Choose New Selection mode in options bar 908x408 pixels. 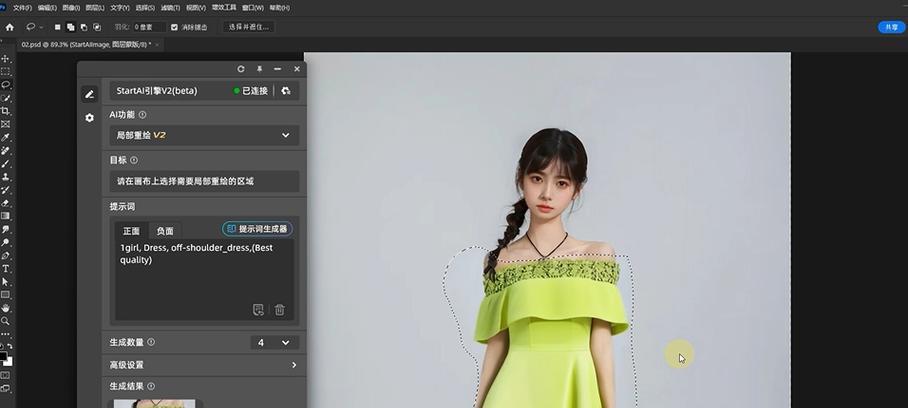click(x=57, y=27)
